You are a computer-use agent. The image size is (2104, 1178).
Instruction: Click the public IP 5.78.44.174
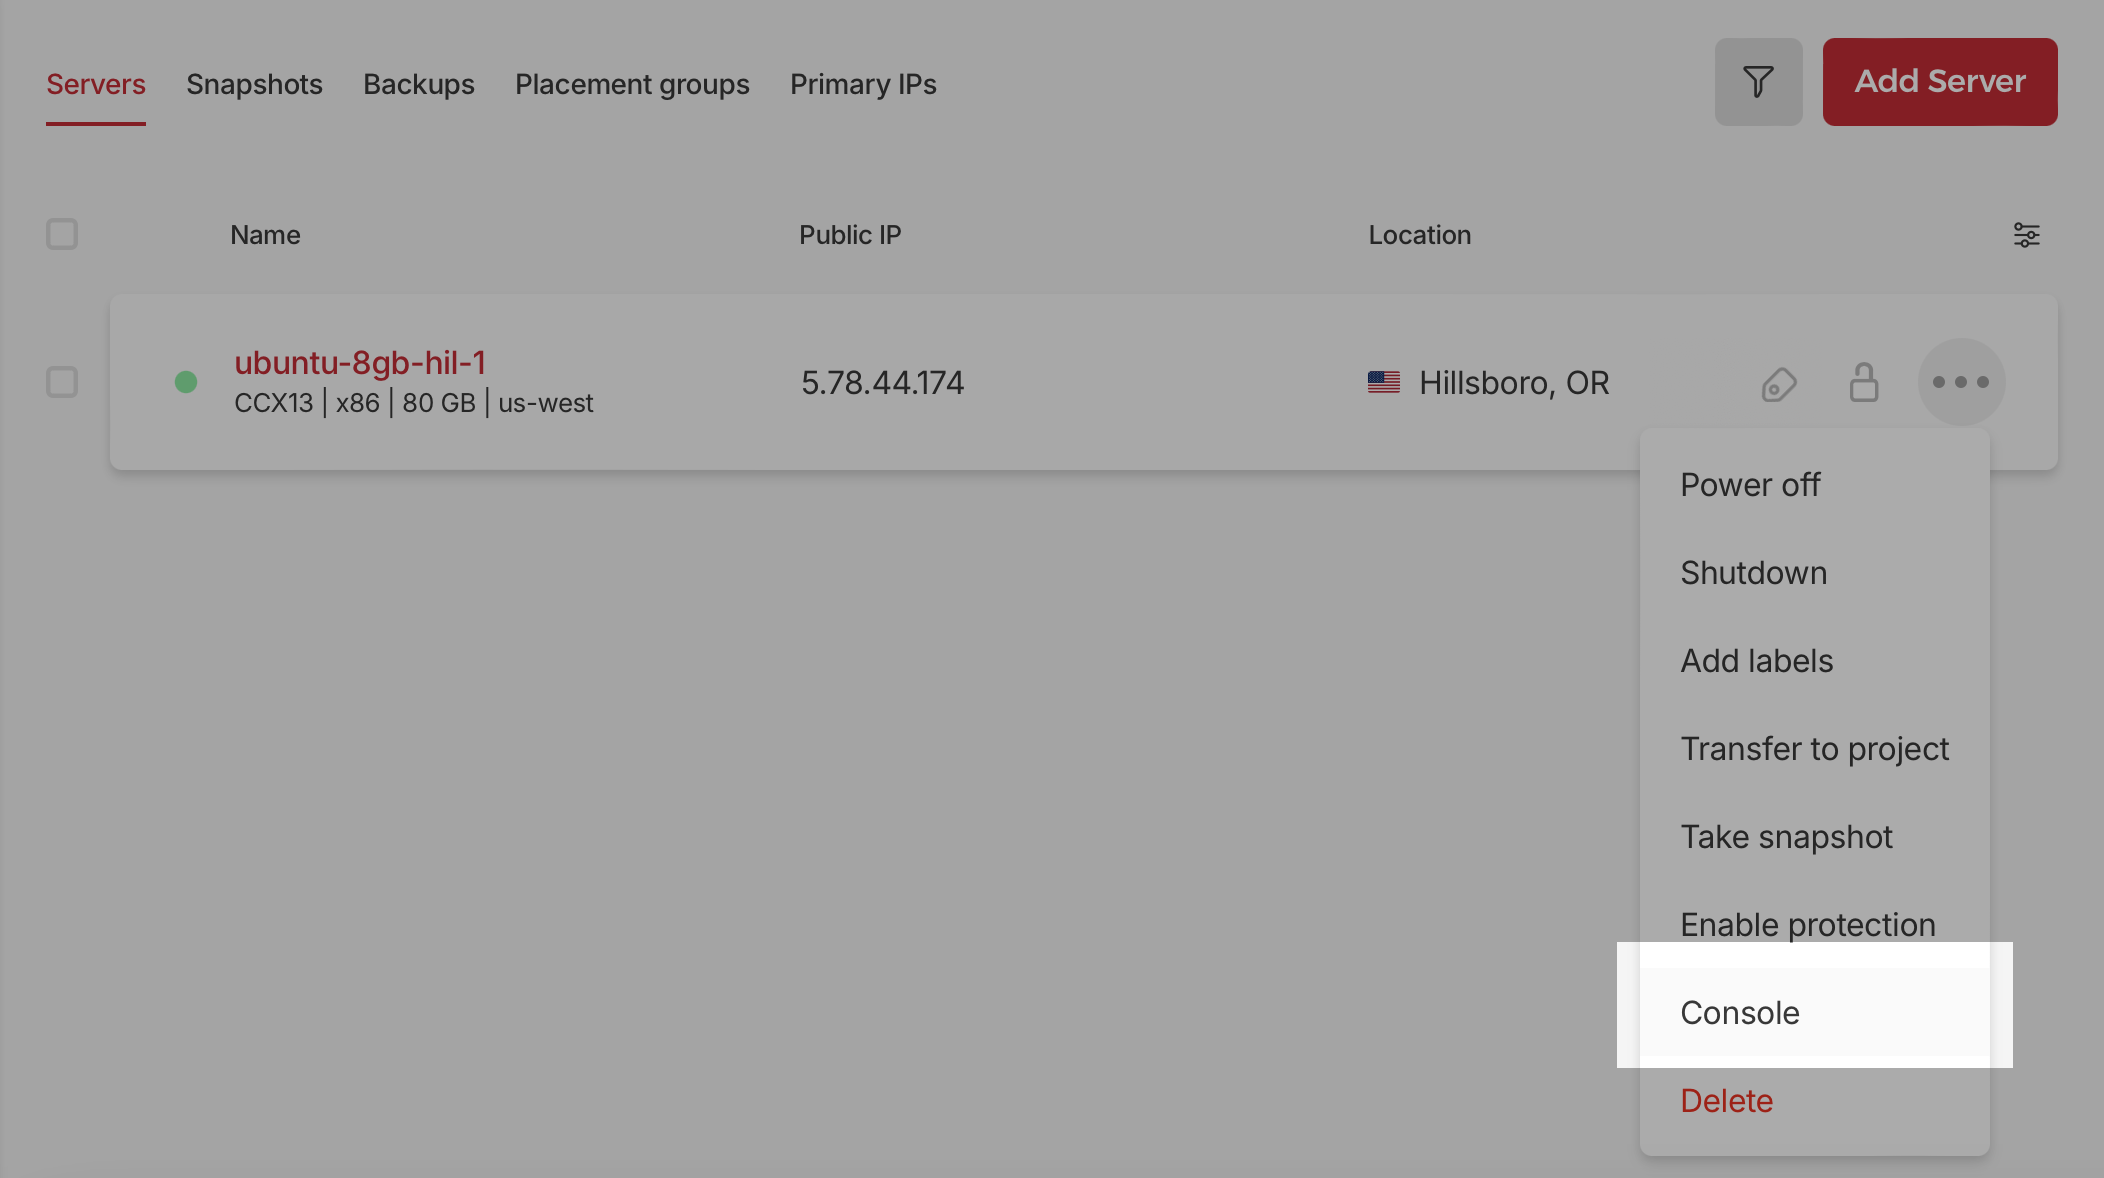882,382
